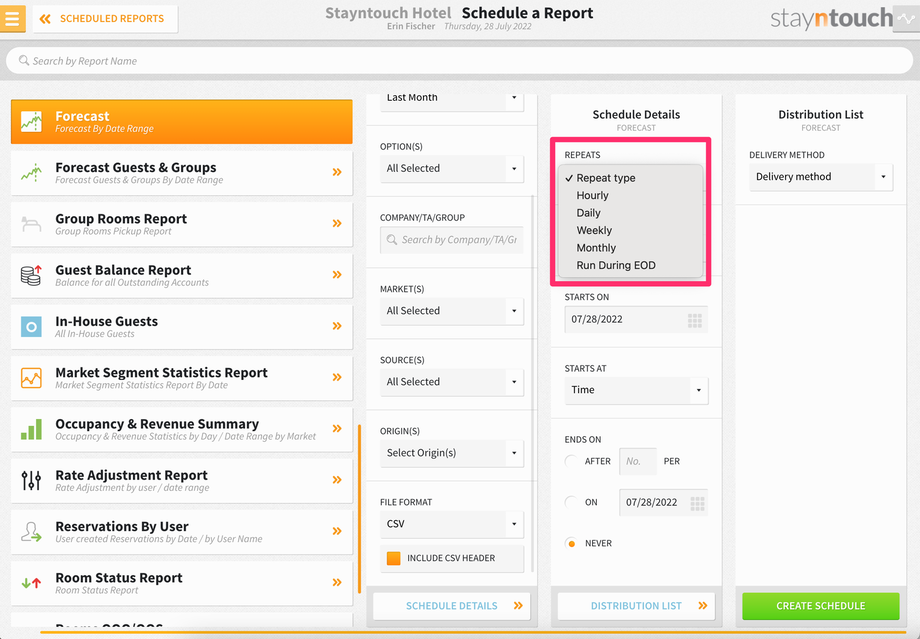Click the Market Segment Statistics chart icon
Viewport: 920px width, 639px height.
tap(31, 378)
